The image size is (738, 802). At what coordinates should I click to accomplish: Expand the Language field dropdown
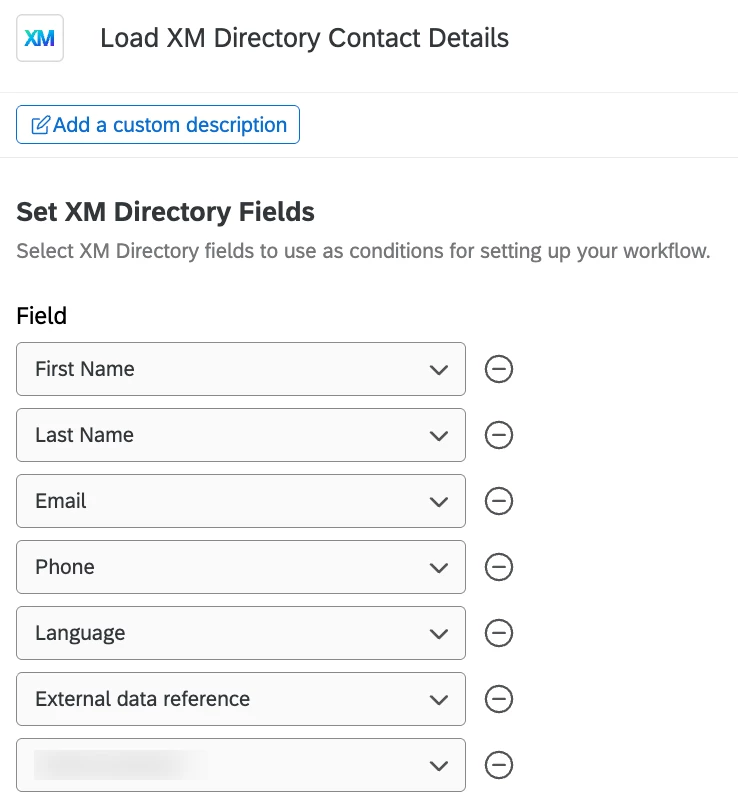pyautogui.click(x=241, y=633)
